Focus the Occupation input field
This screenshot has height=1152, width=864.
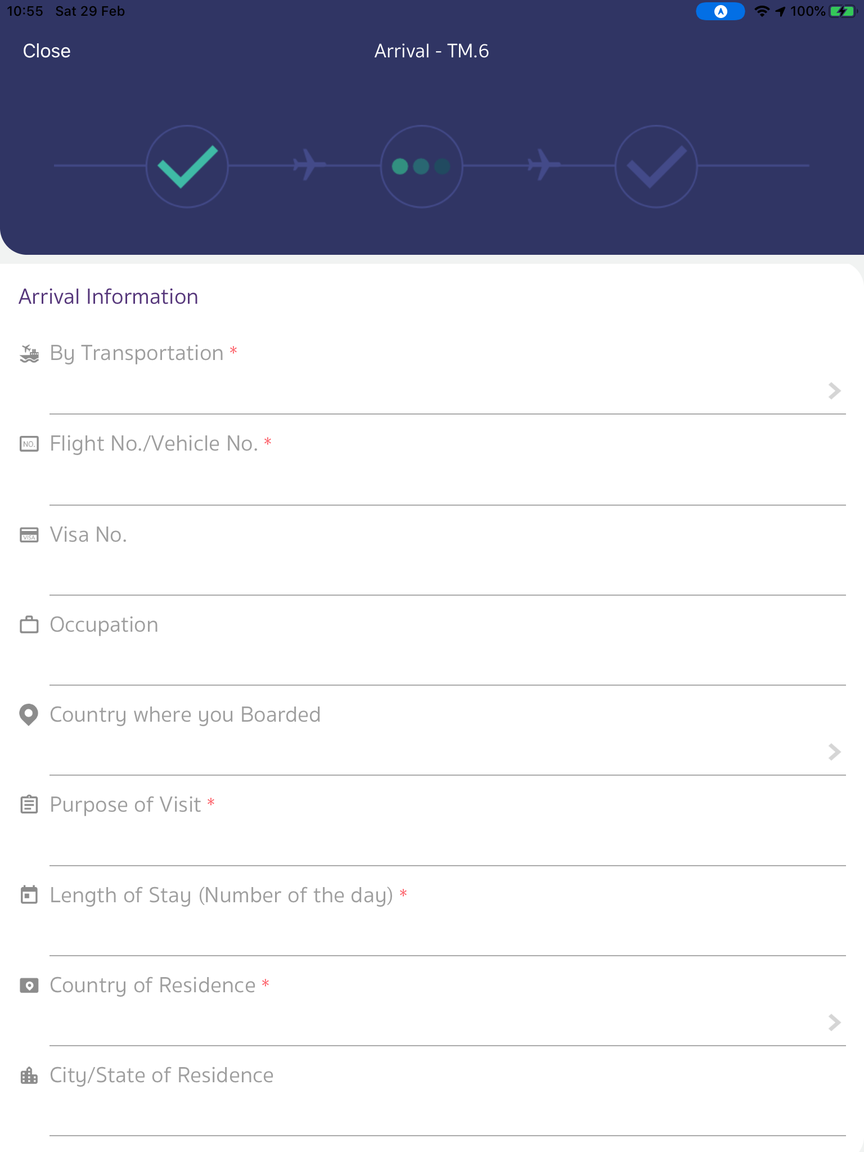coord(447,663)
